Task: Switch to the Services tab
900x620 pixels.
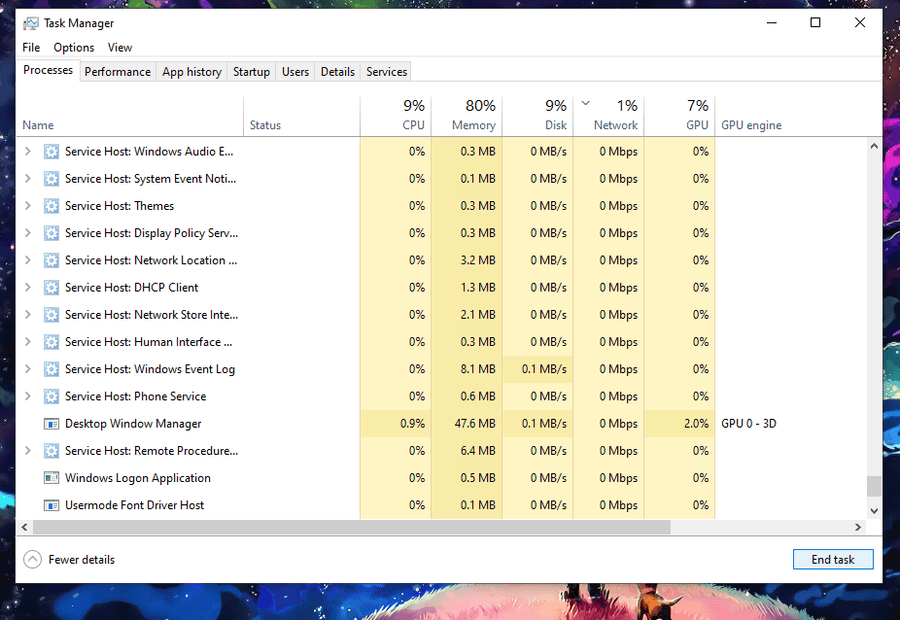Action: coord(386,72)
